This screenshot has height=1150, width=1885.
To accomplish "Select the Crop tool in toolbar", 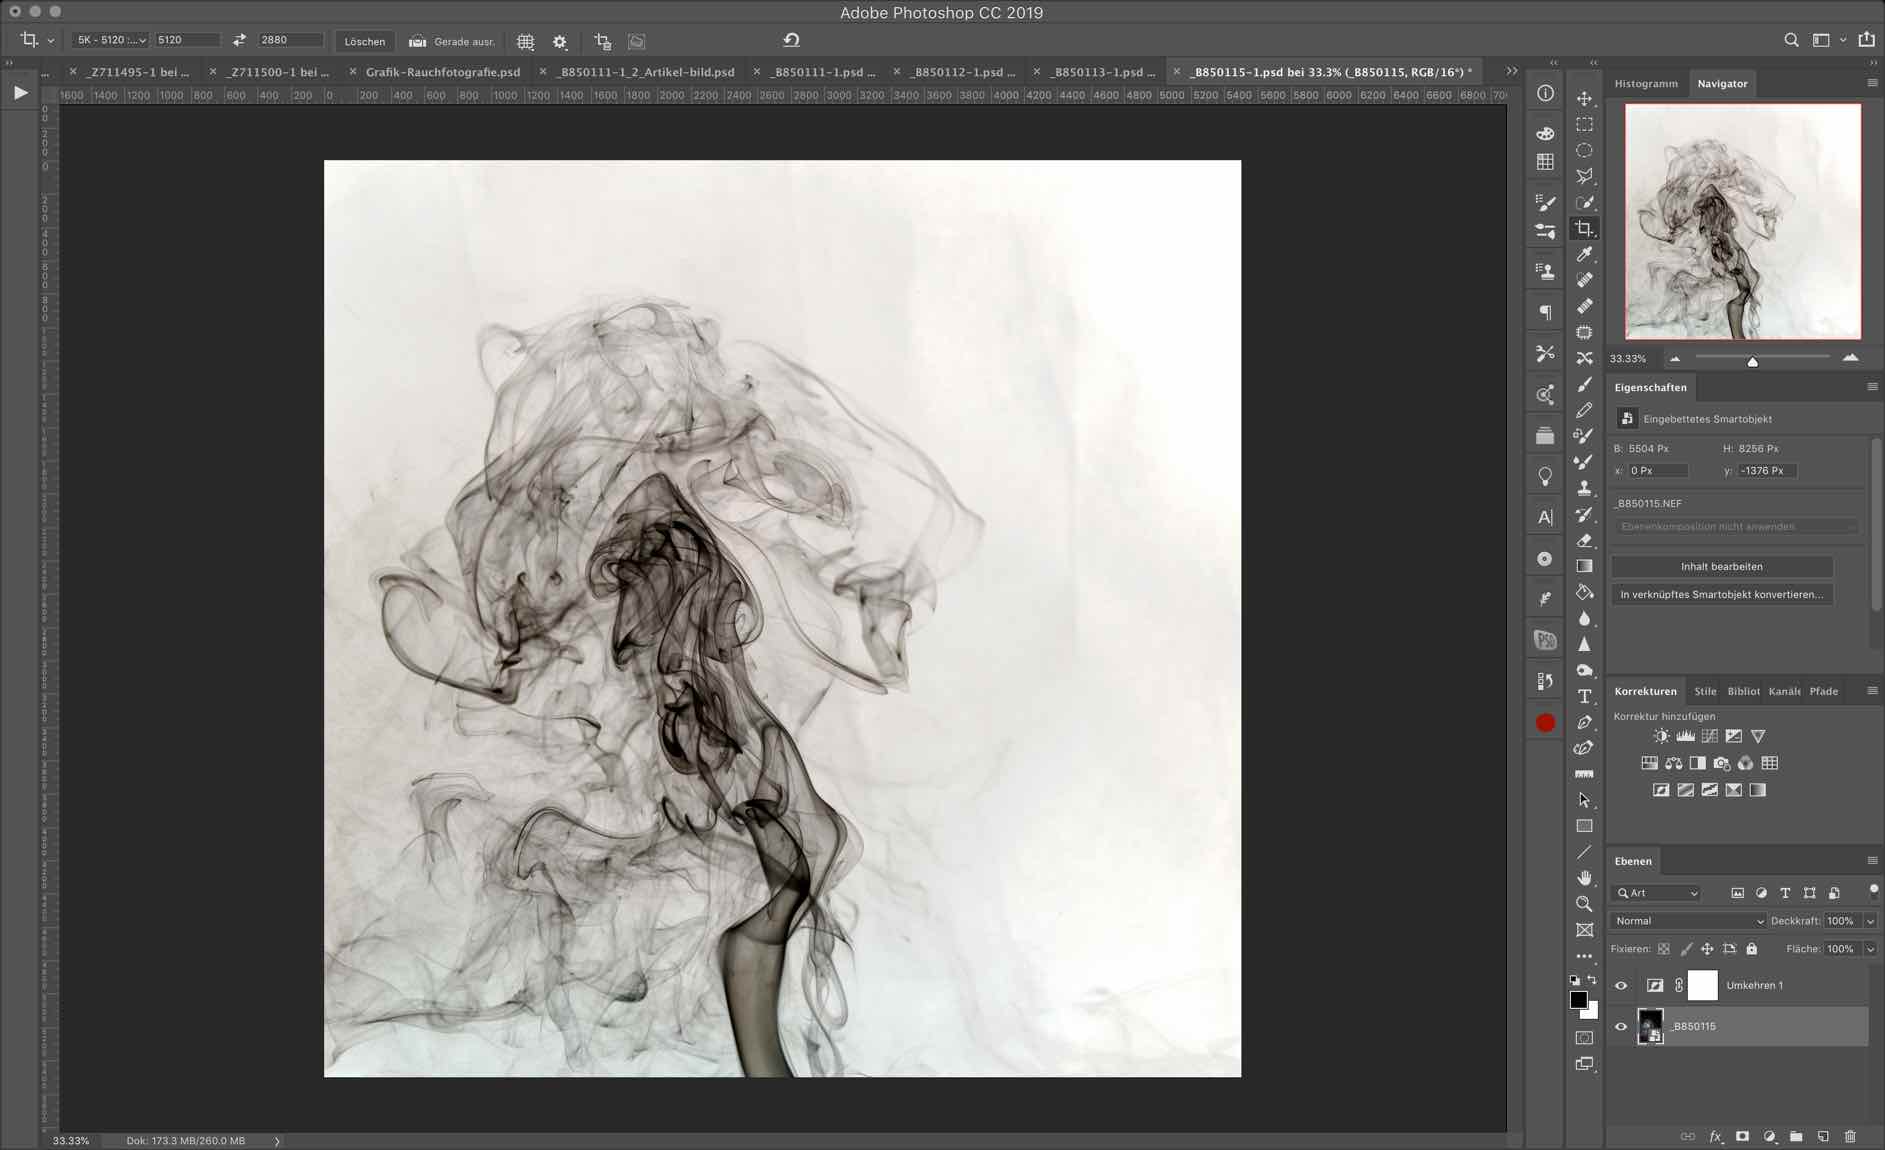I will coord(1584,228).
